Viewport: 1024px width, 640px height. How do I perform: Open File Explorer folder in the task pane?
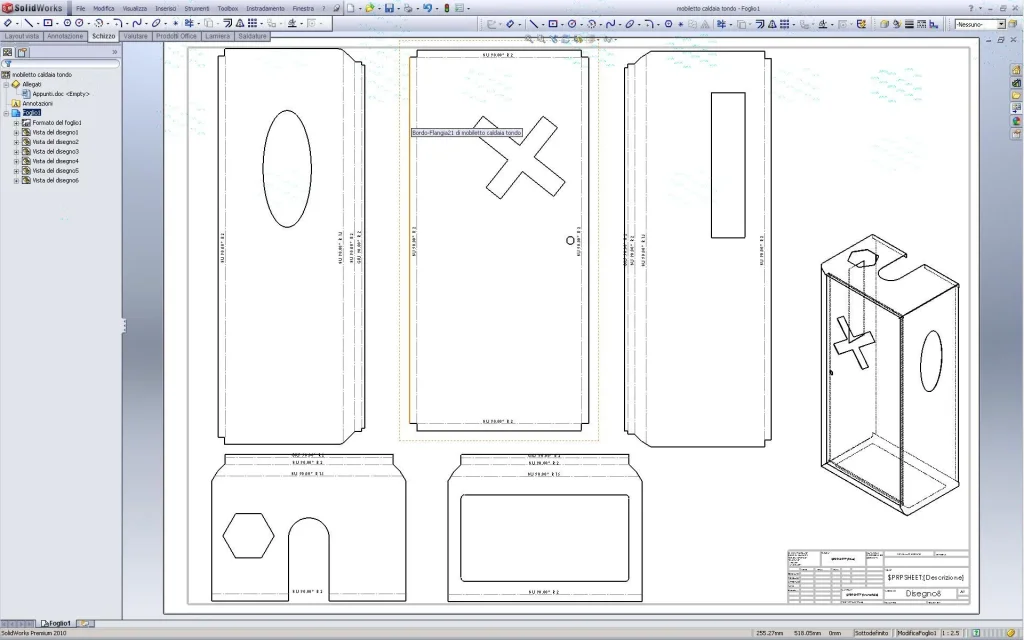pos(1016,95)
